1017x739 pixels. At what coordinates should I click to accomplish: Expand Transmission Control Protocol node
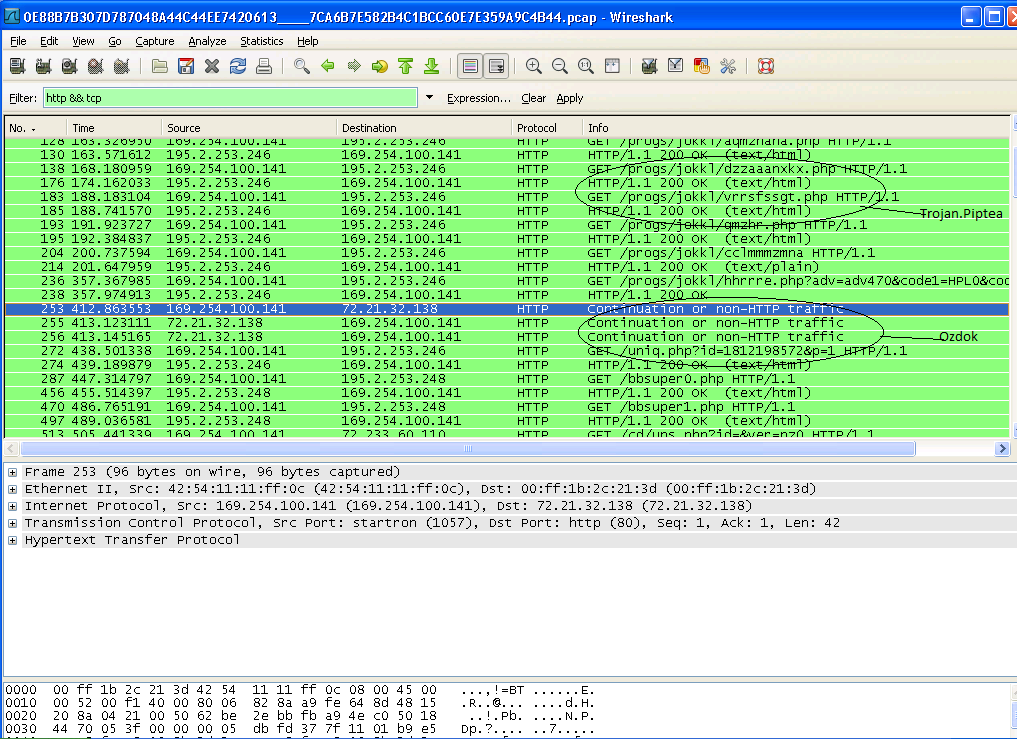(x=12, y=523)
